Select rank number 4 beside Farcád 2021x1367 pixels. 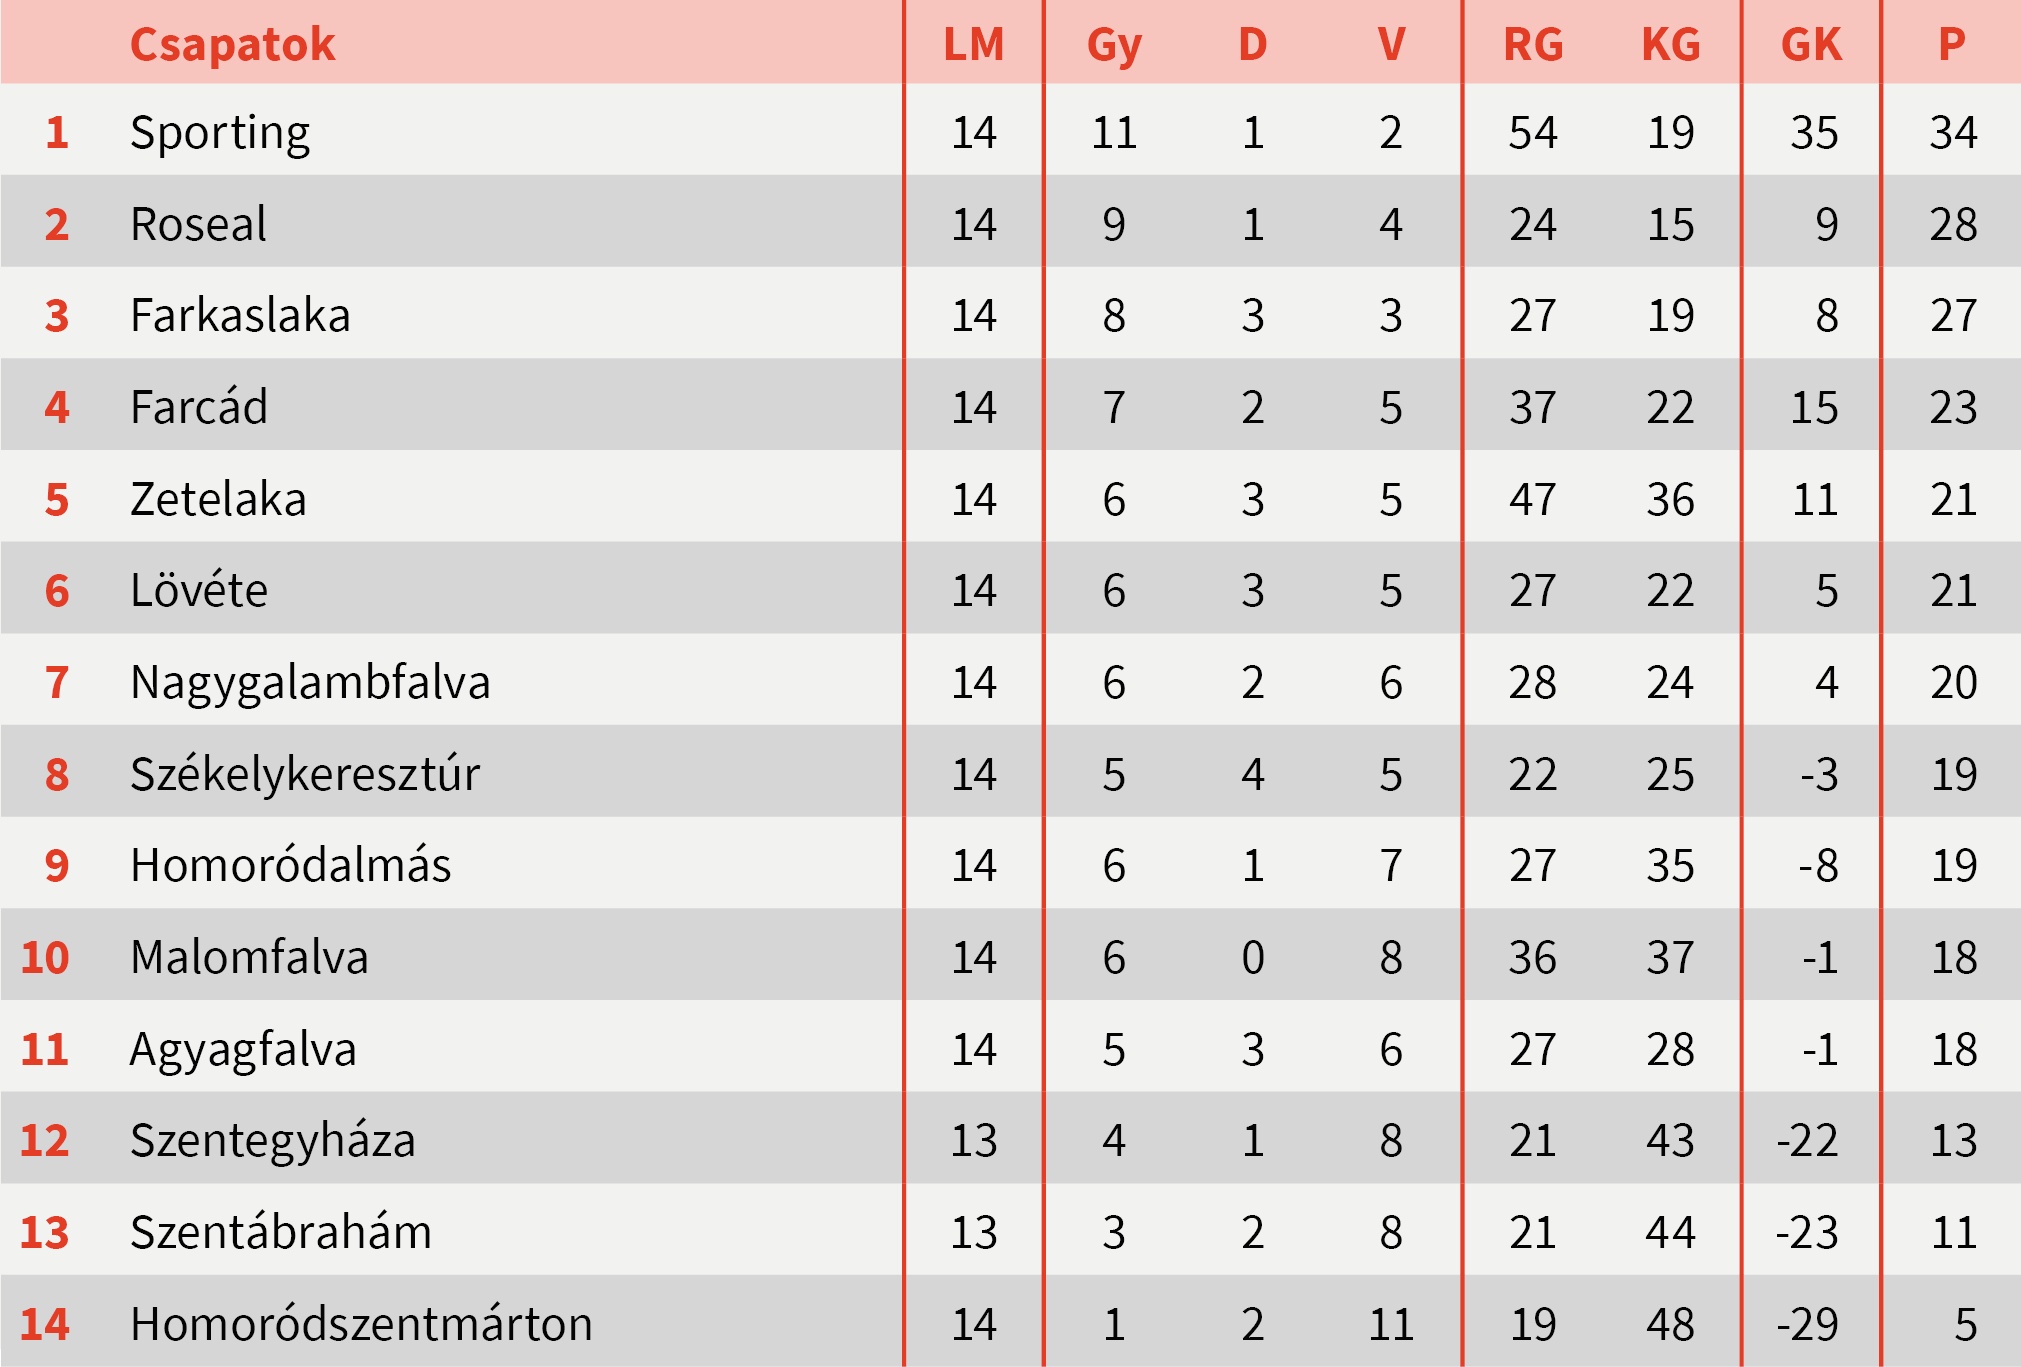[x=57, y=408]
